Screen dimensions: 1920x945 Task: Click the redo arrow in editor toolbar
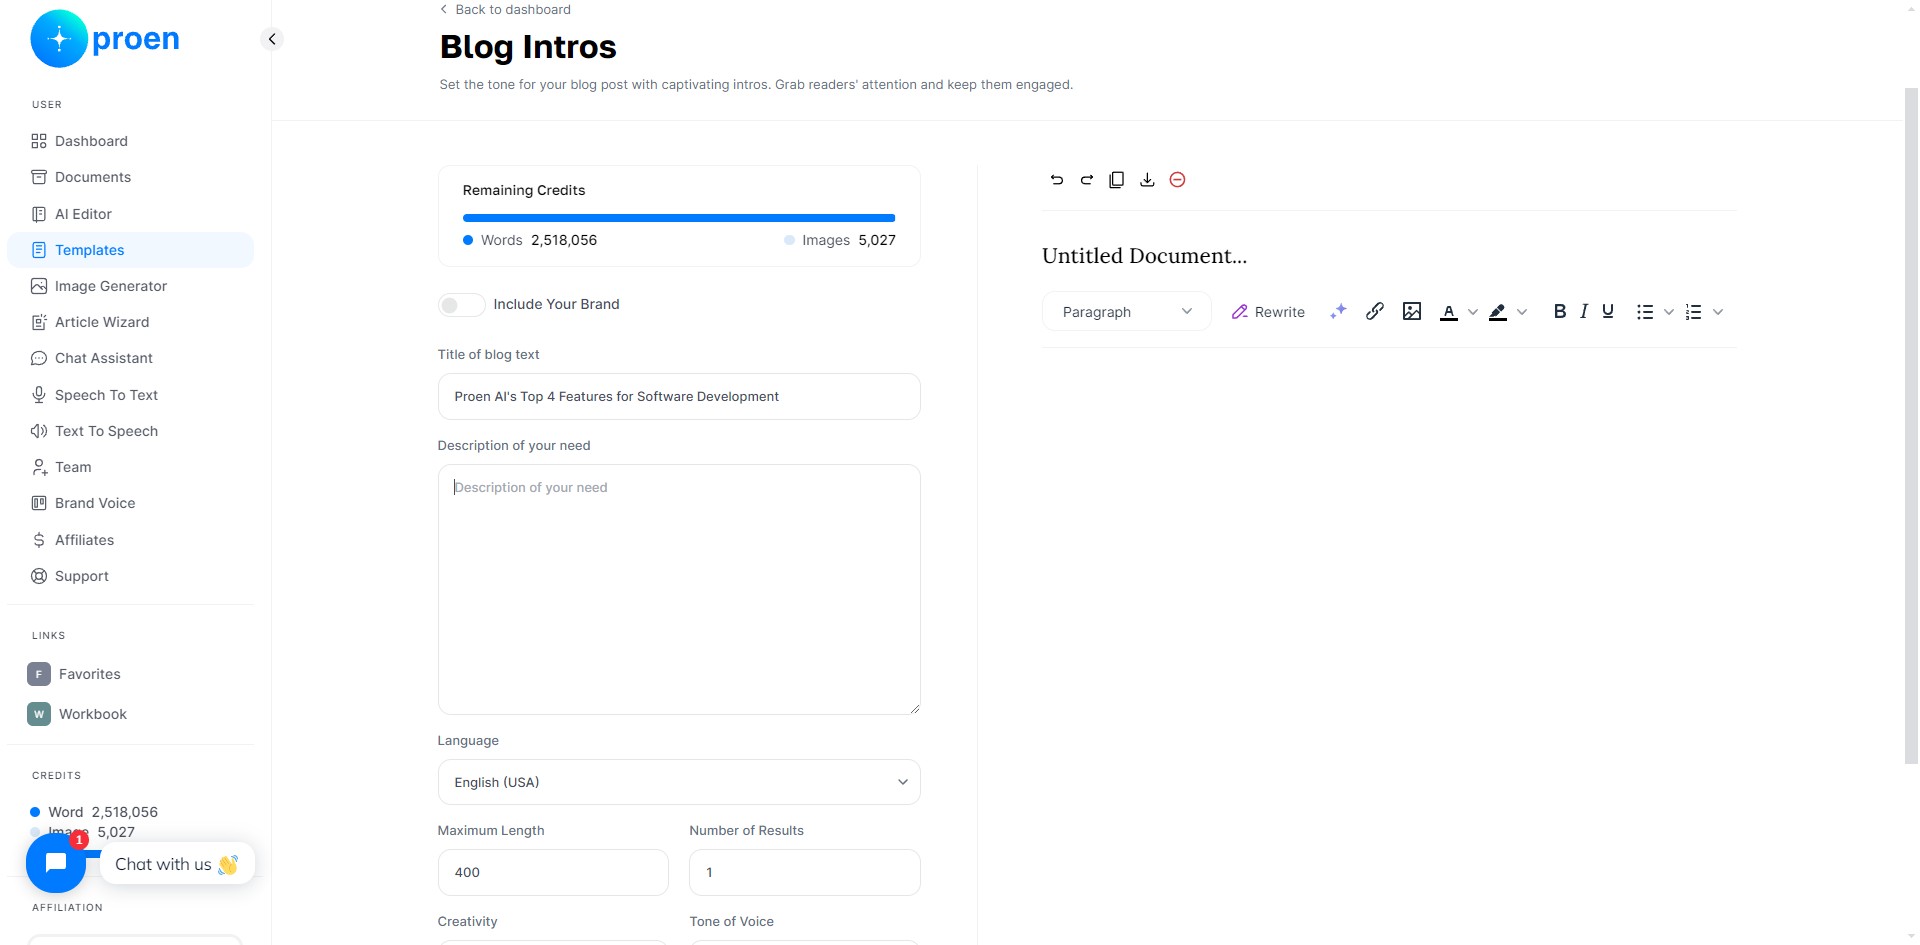point(1086,180)
